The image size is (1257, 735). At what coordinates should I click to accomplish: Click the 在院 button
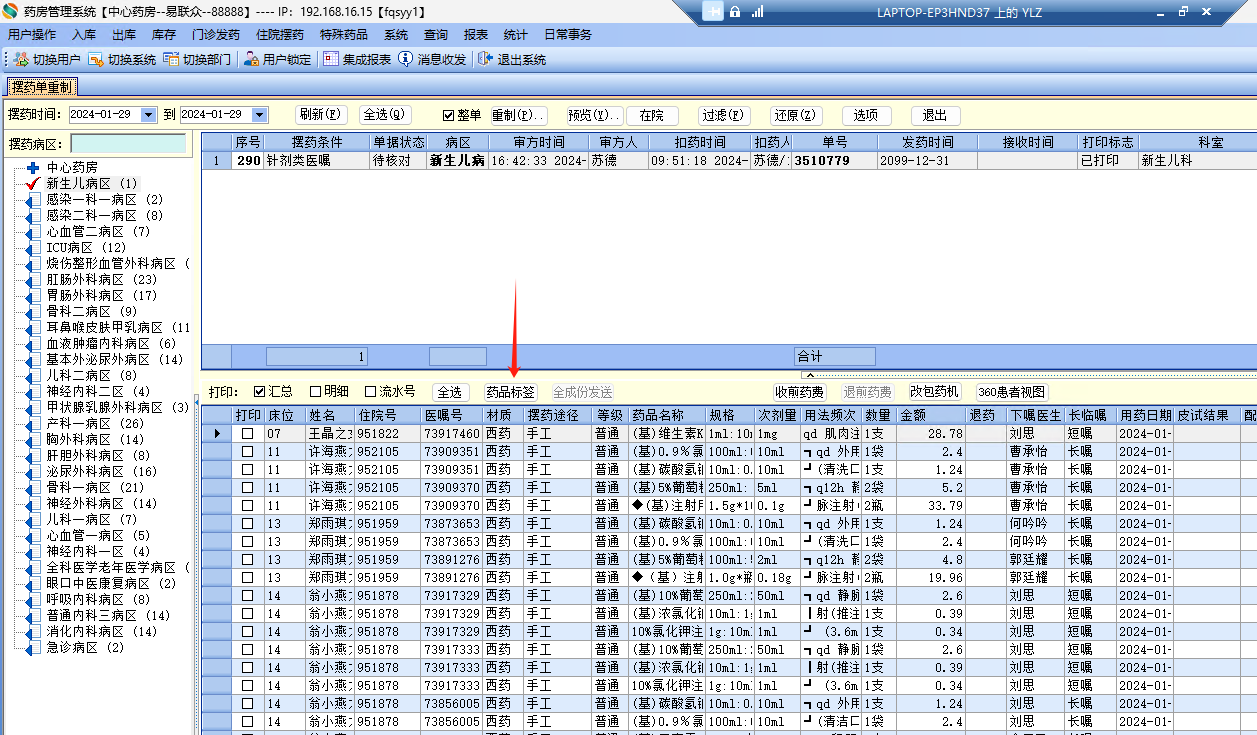[x=652, y=115]
